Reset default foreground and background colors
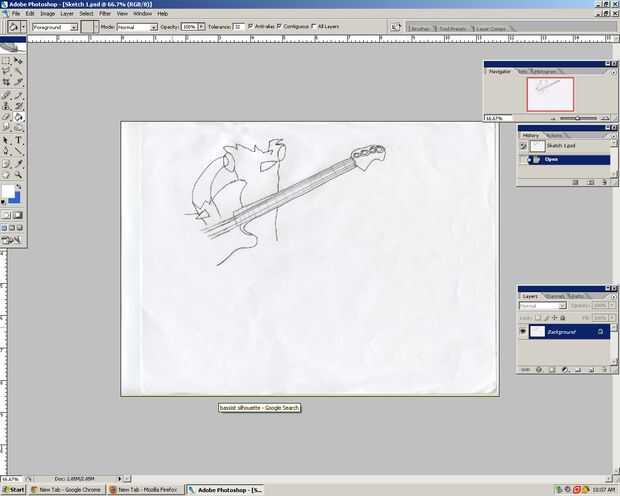 point(3,202)
